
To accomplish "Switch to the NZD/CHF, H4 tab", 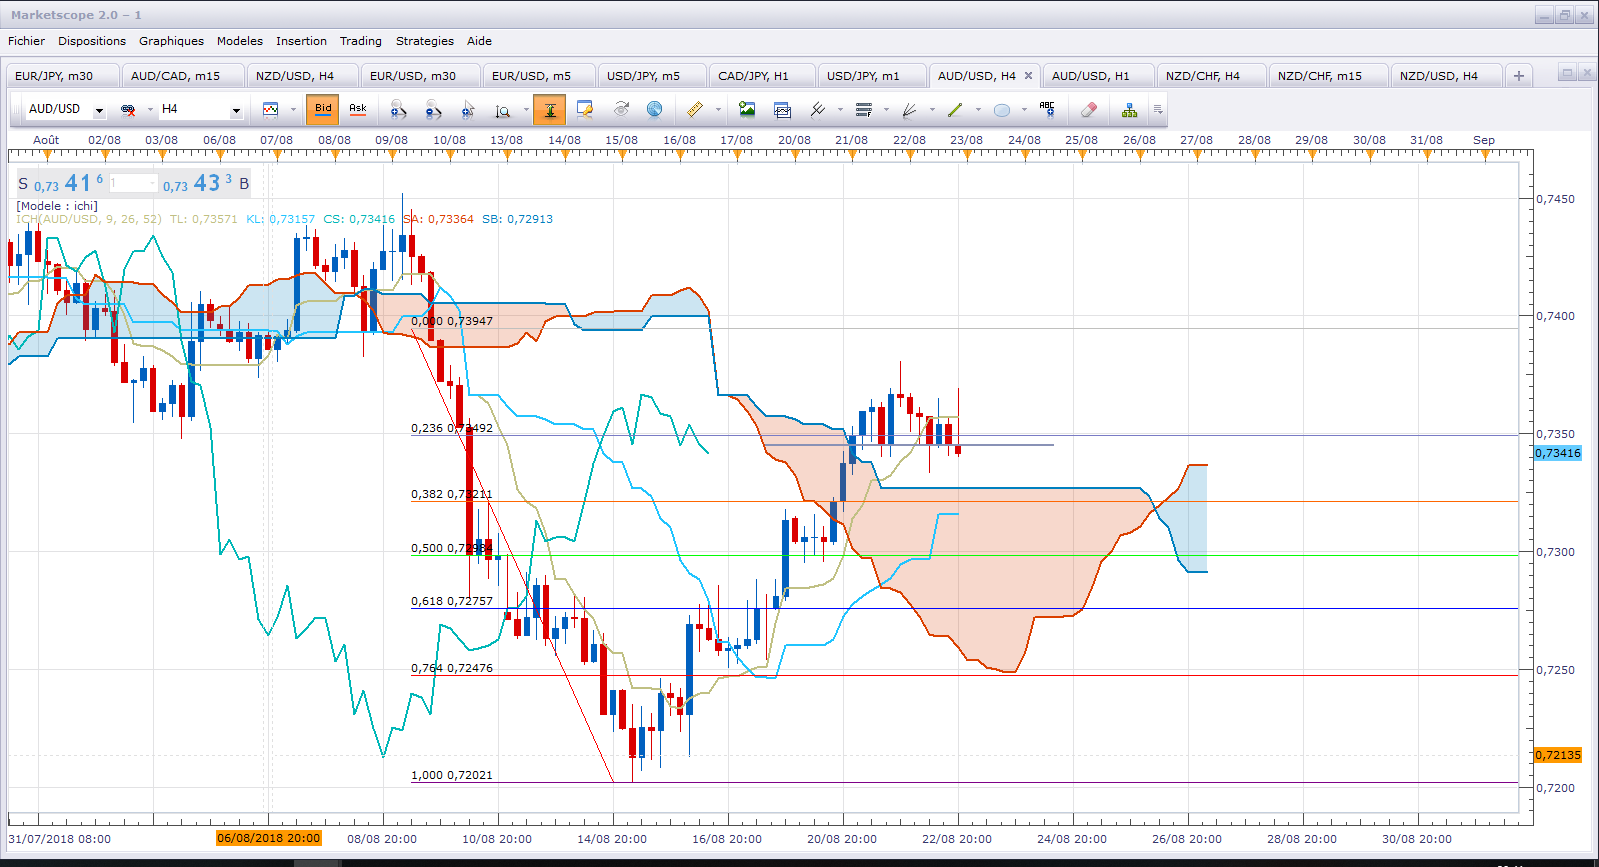I will point(1211,76).
